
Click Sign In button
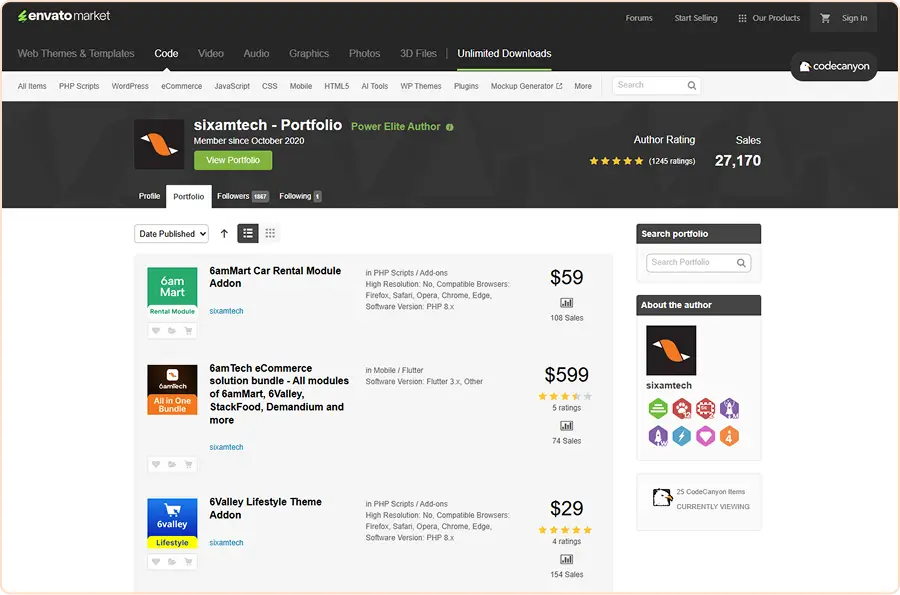854,18
